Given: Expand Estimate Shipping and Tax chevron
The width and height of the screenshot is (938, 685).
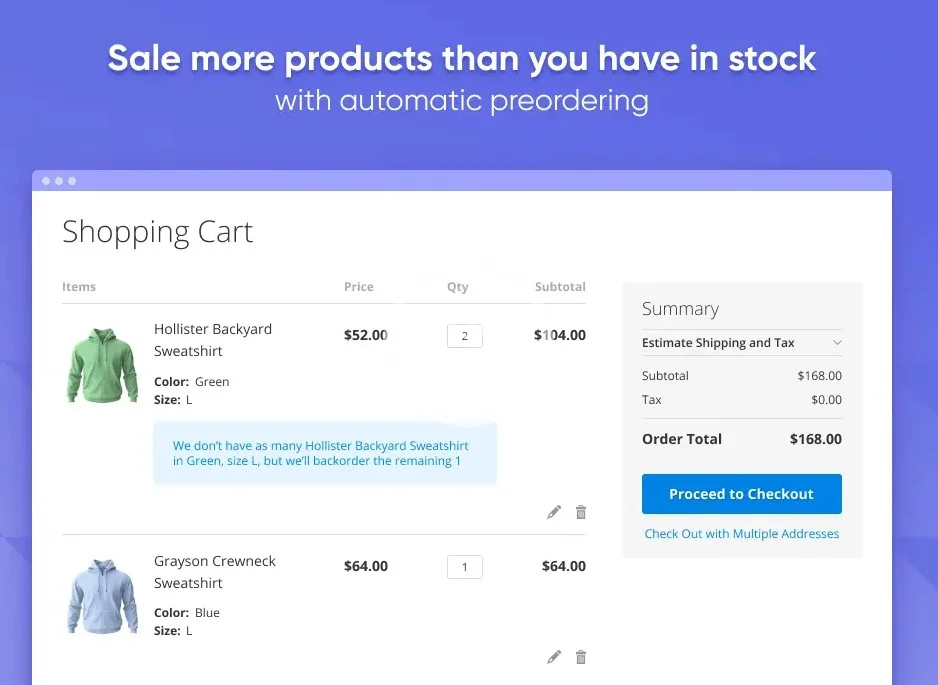Looking at the screenshot, I should tap(837, 343).
